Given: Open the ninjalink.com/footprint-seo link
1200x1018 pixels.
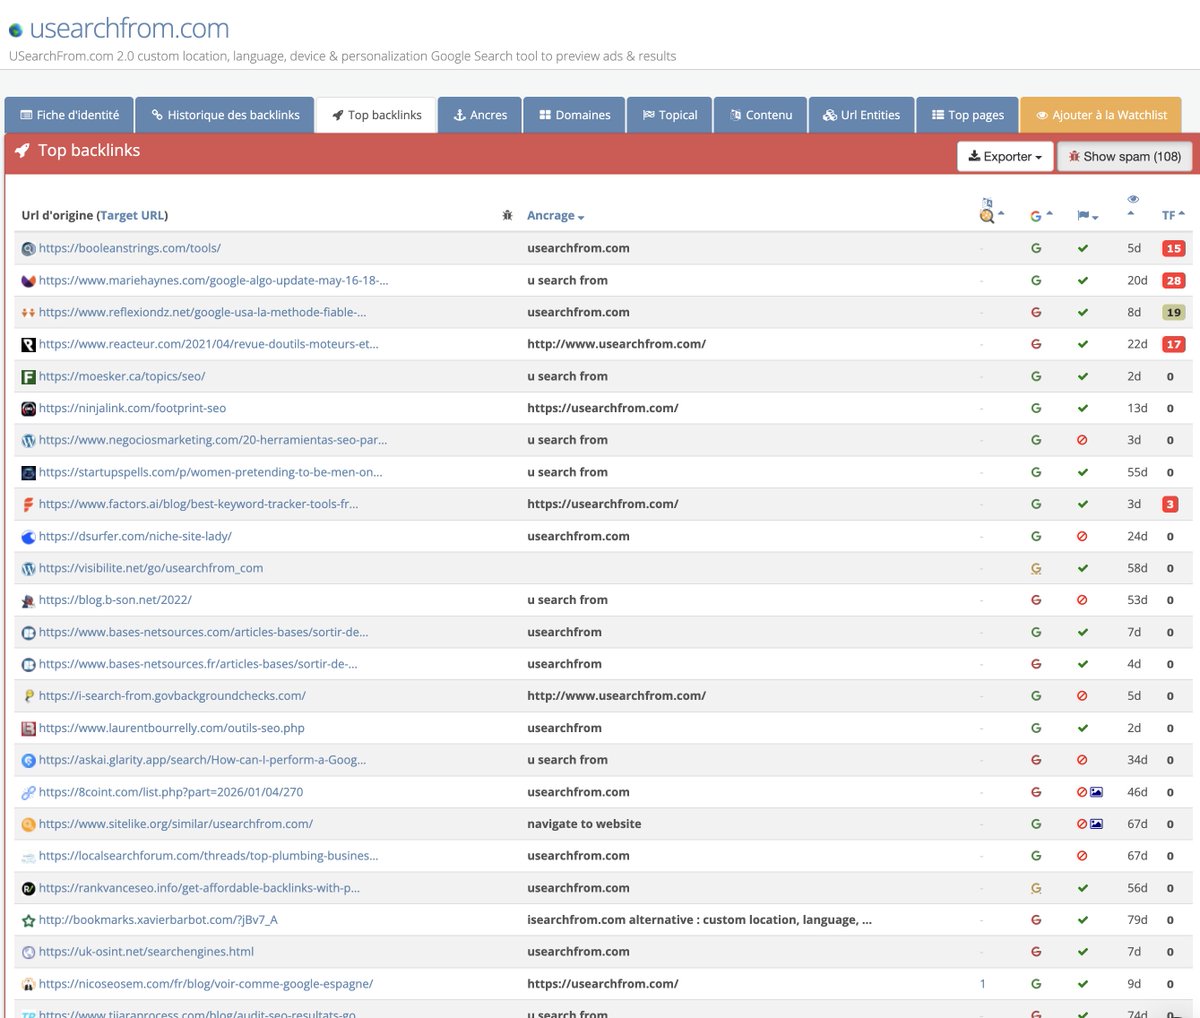Looking at the screenshot, I should (x=132, y=408).
